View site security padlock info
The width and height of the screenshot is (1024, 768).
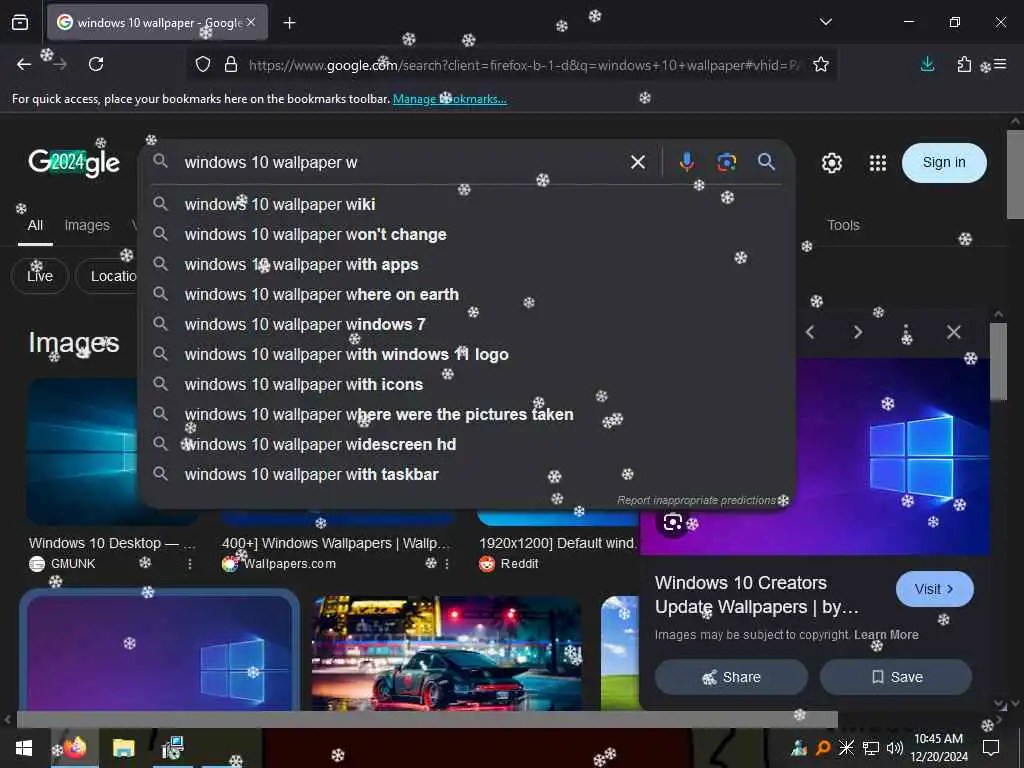[231, 64]
